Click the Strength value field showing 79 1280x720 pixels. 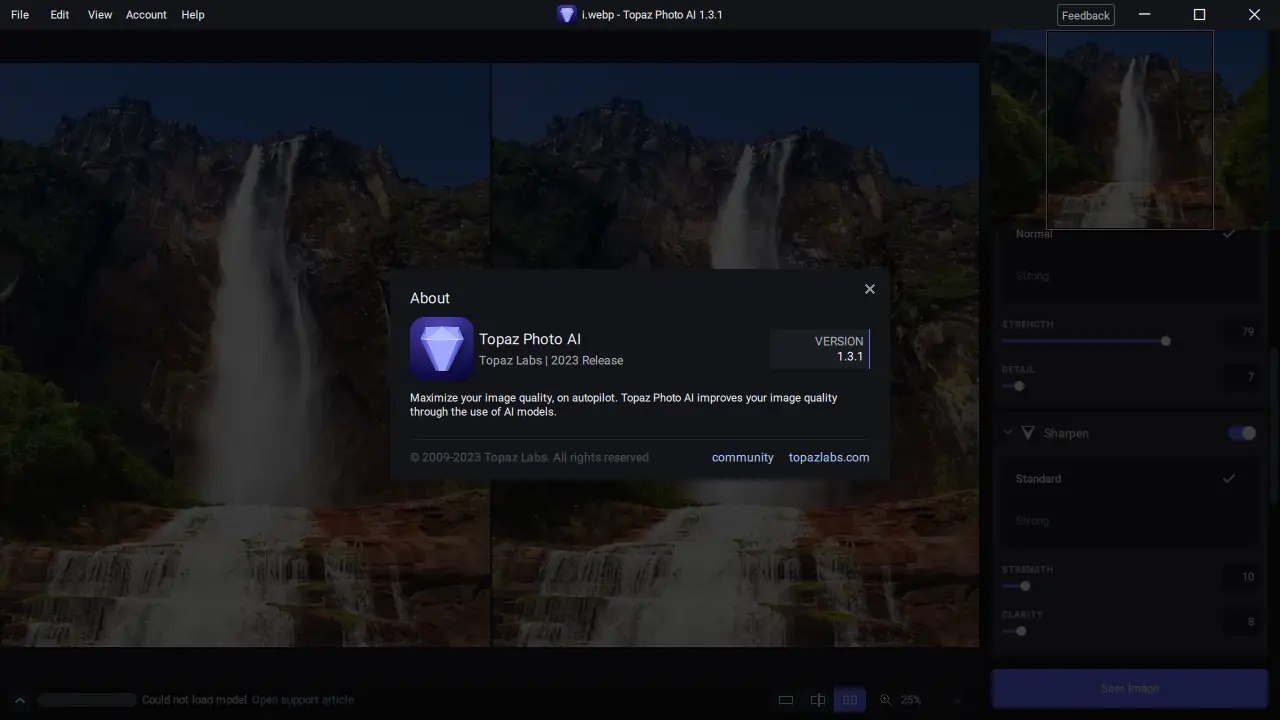[x=1240, y=332]
